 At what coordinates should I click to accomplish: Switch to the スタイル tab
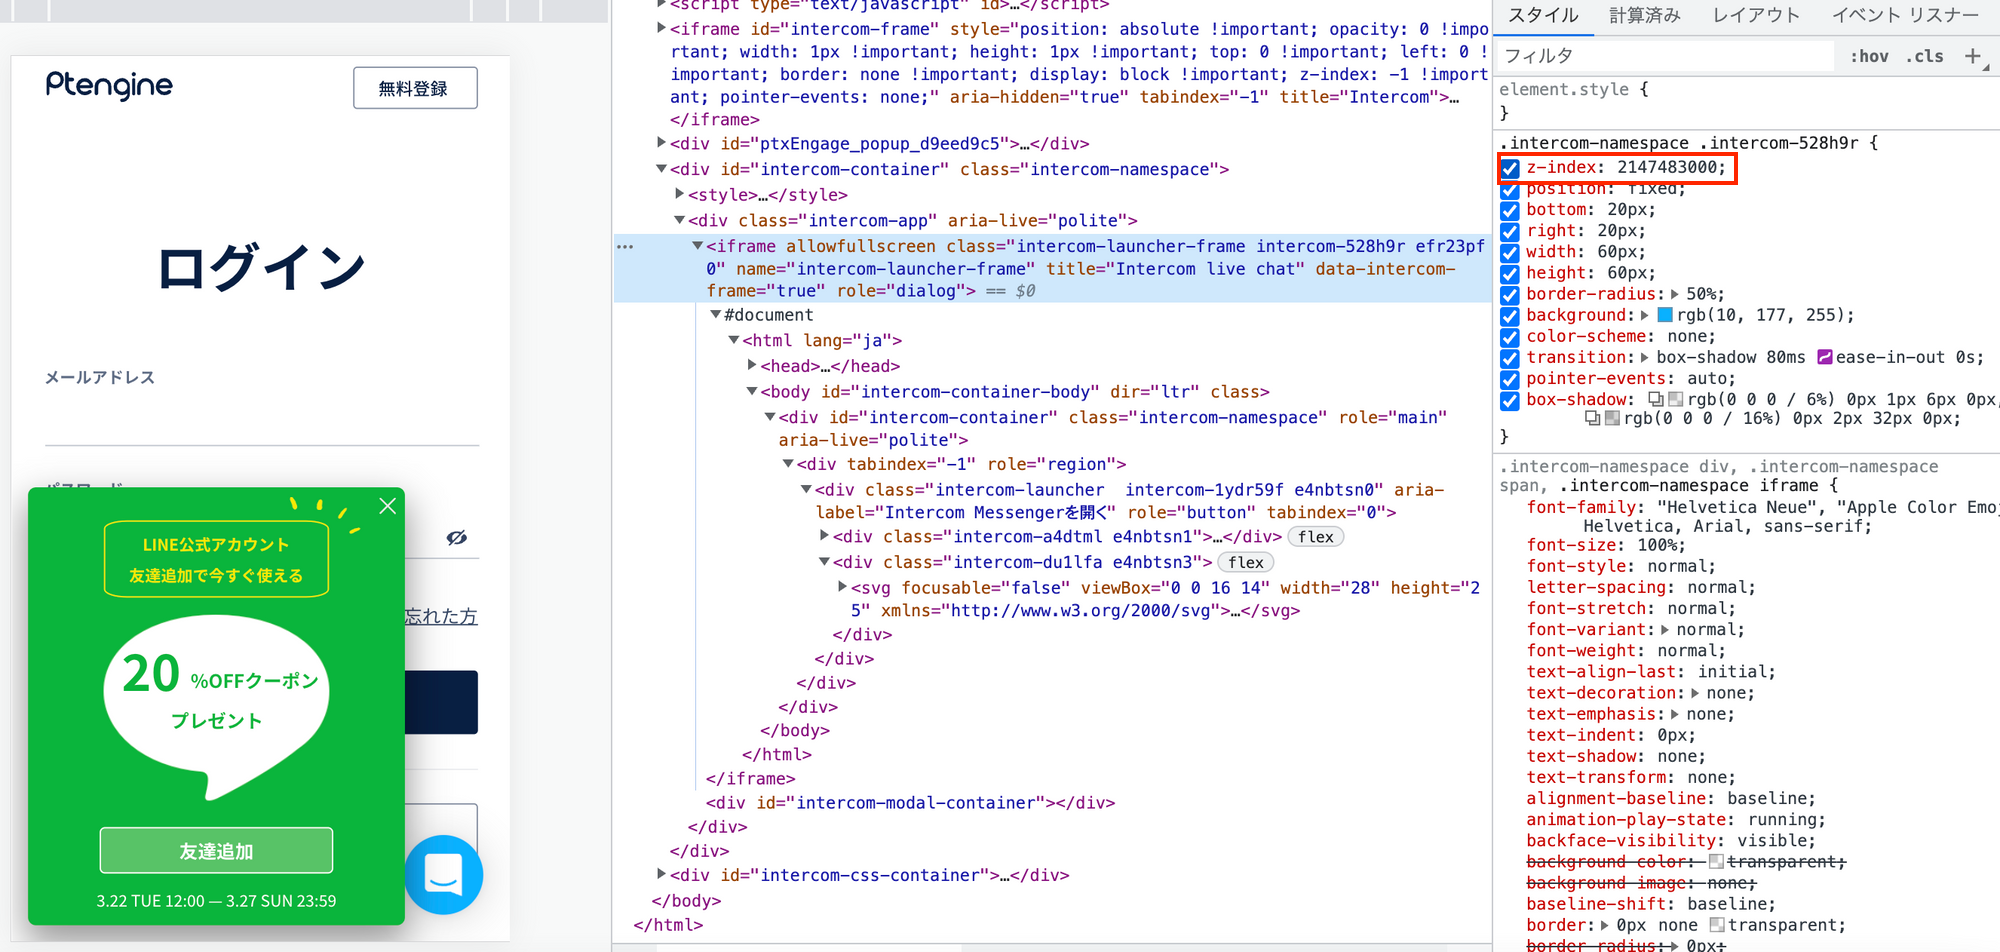(1543, 15)
